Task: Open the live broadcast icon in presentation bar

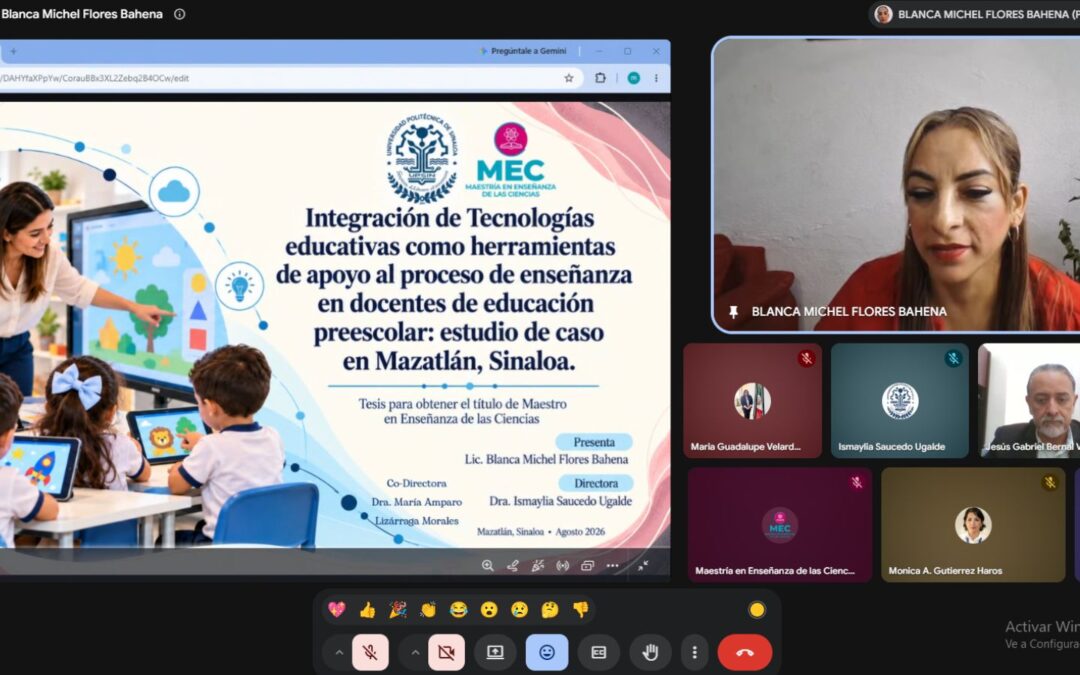Action: click(x=563, y=565)
